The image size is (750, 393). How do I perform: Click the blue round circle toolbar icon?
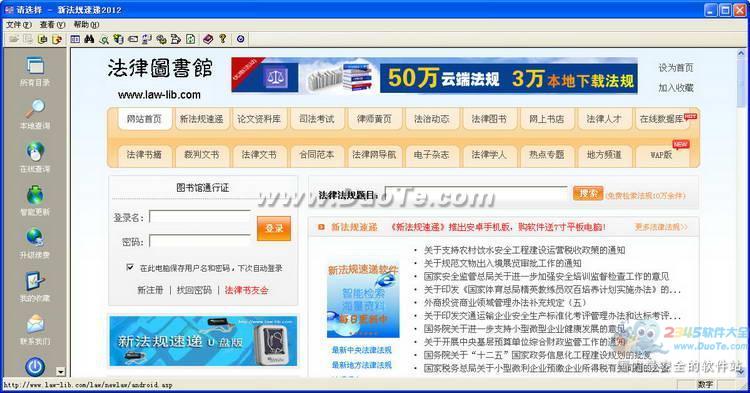241,39
